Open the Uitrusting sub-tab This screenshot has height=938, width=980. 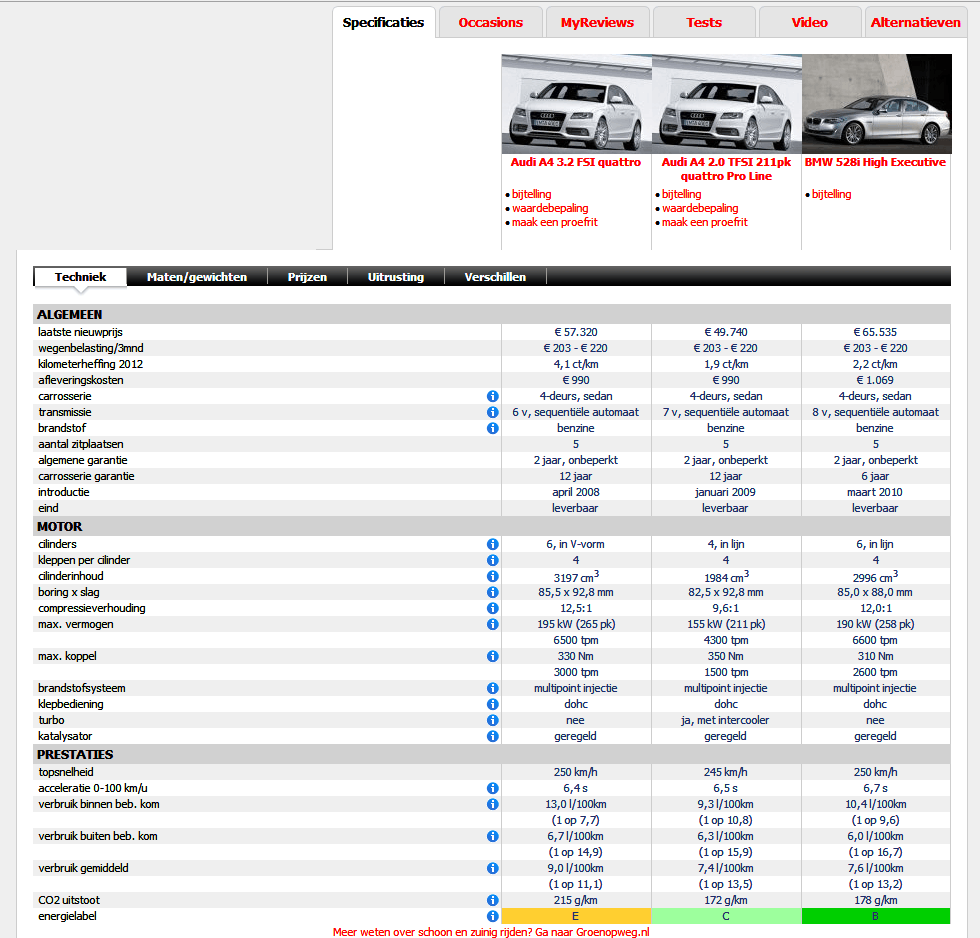coord(396,277)
